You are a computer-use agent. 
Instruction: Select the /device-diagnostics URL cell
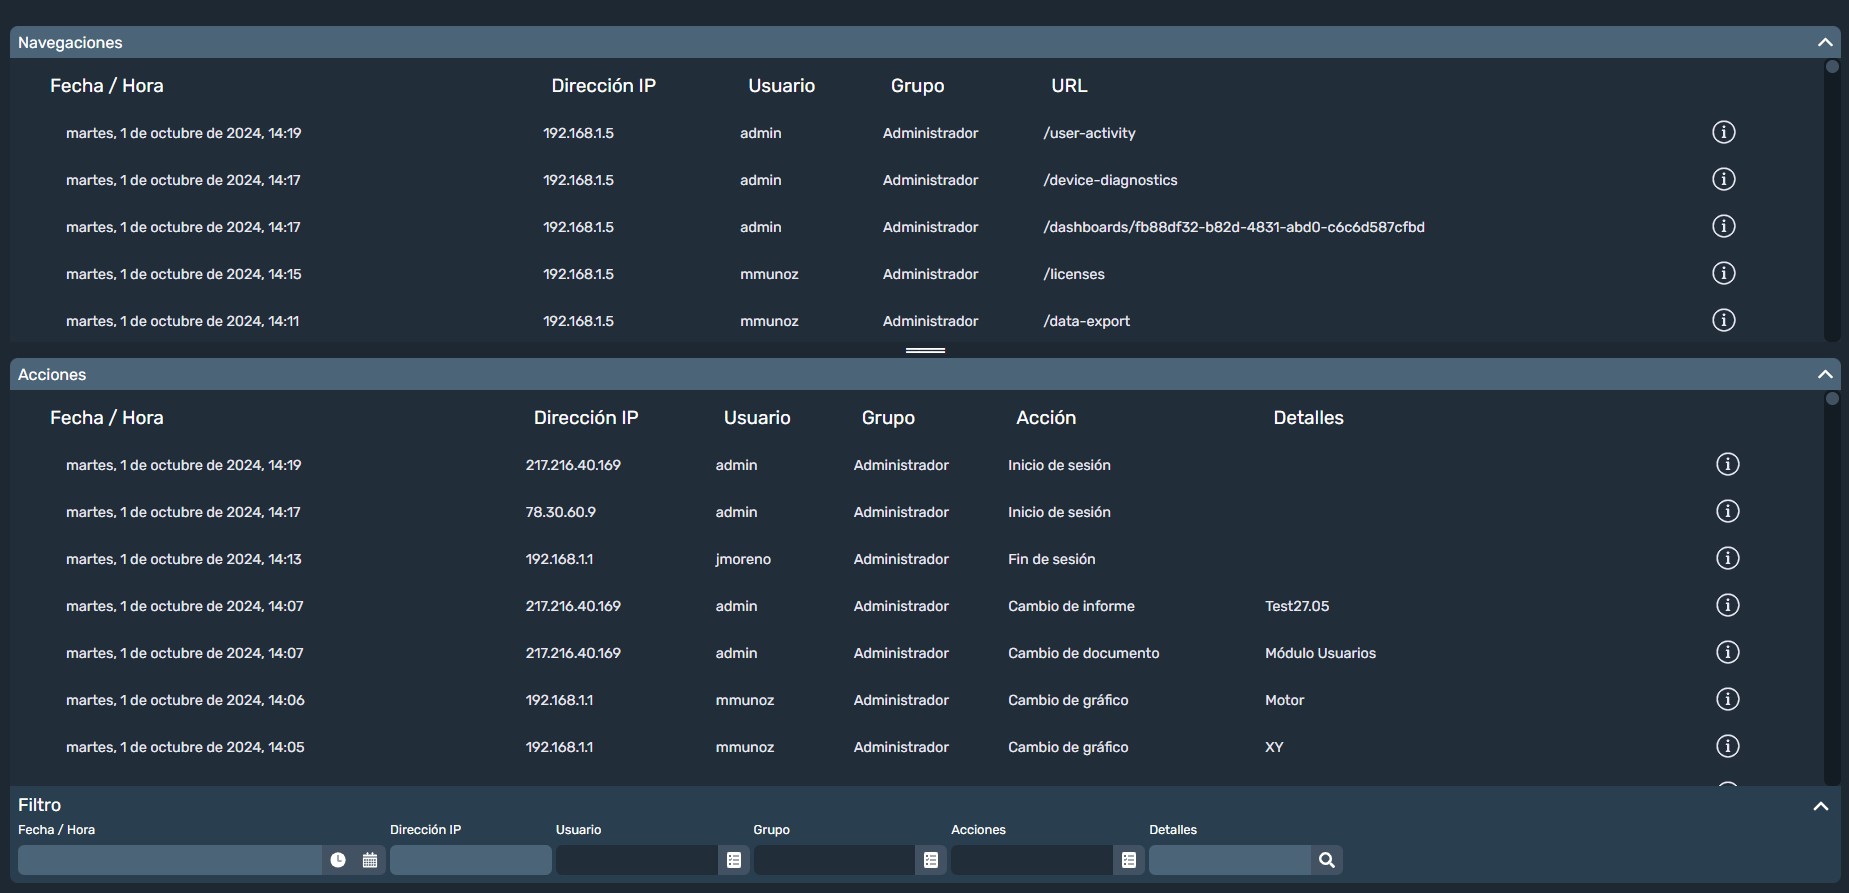[x=1110, y=180]
